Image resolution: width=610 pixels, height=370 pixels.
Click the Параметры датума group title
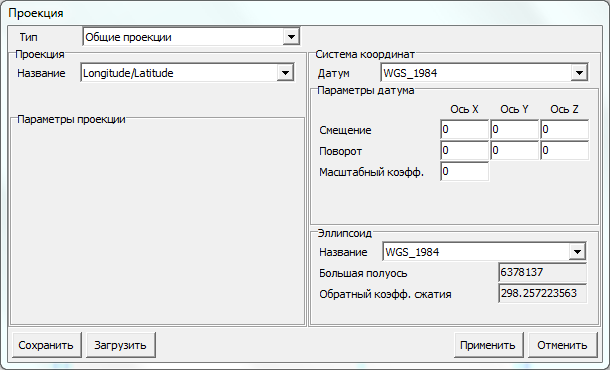point(366,91)
